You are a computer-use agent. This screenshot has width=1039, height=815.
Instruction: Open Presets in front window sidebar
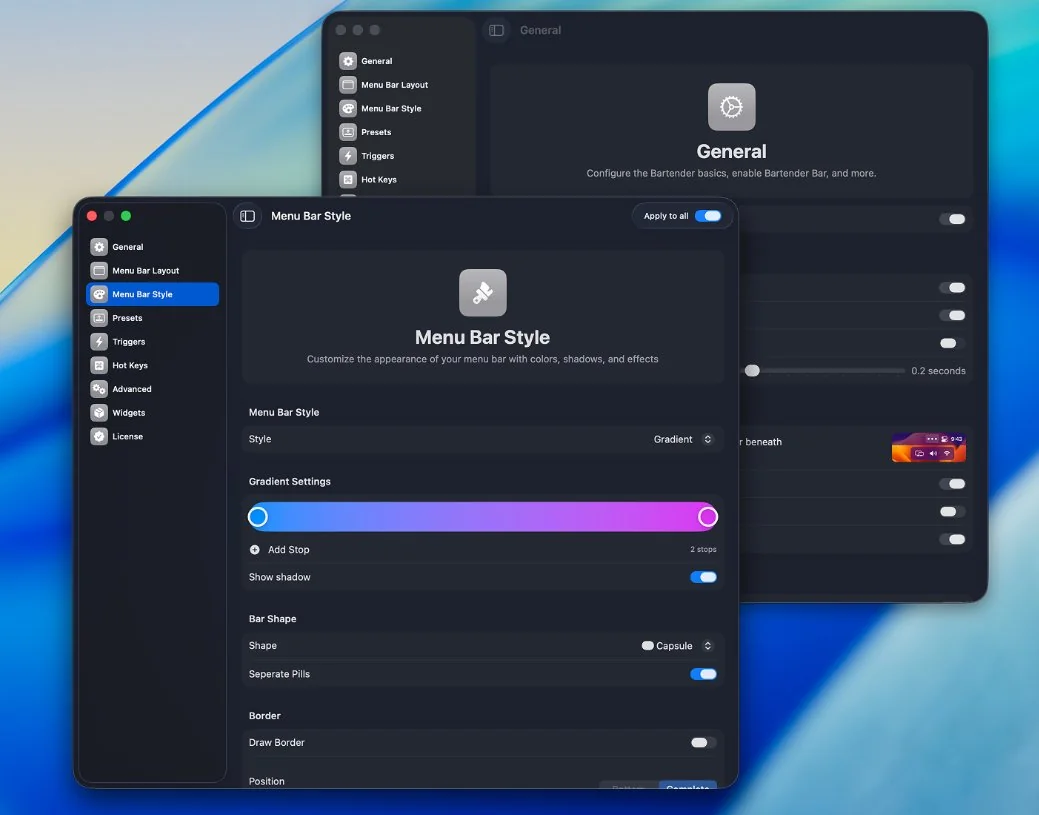[152, 318]
